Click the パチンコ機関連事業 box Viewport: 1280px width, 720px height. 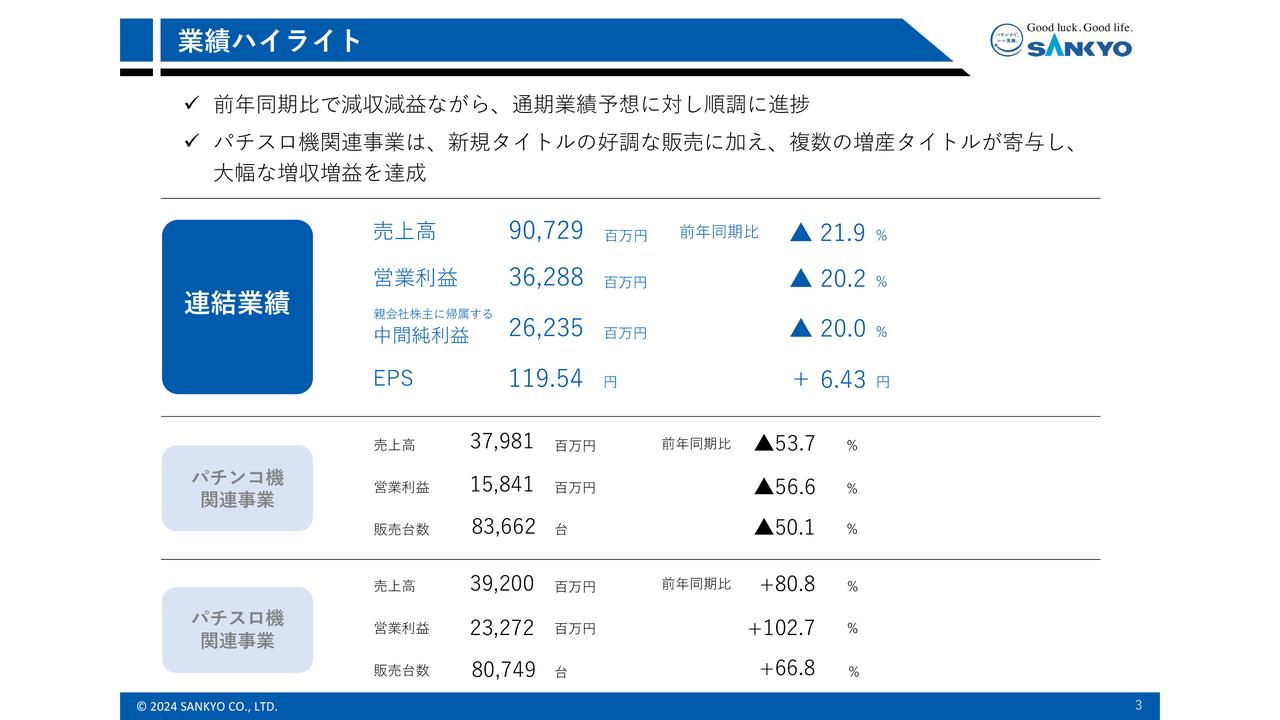pos(237,488)
